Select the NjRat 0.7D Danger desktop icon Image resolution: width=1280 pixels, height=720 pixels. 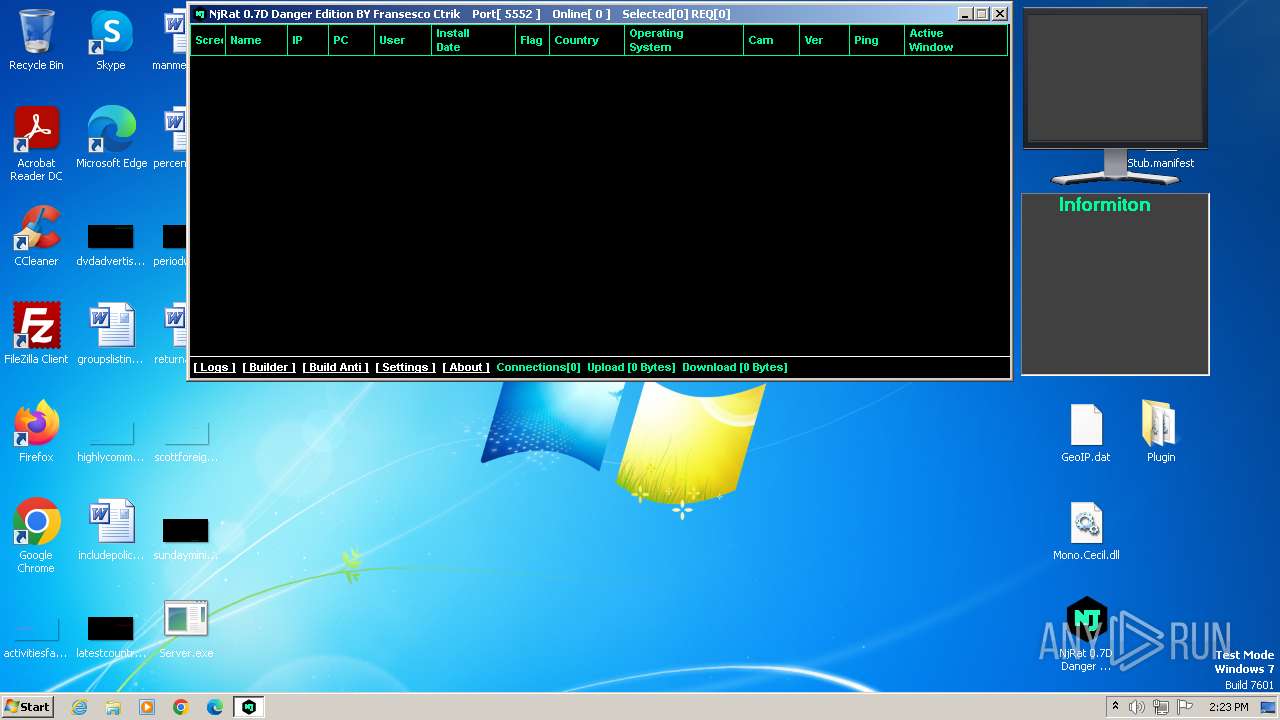[1086, 634]
